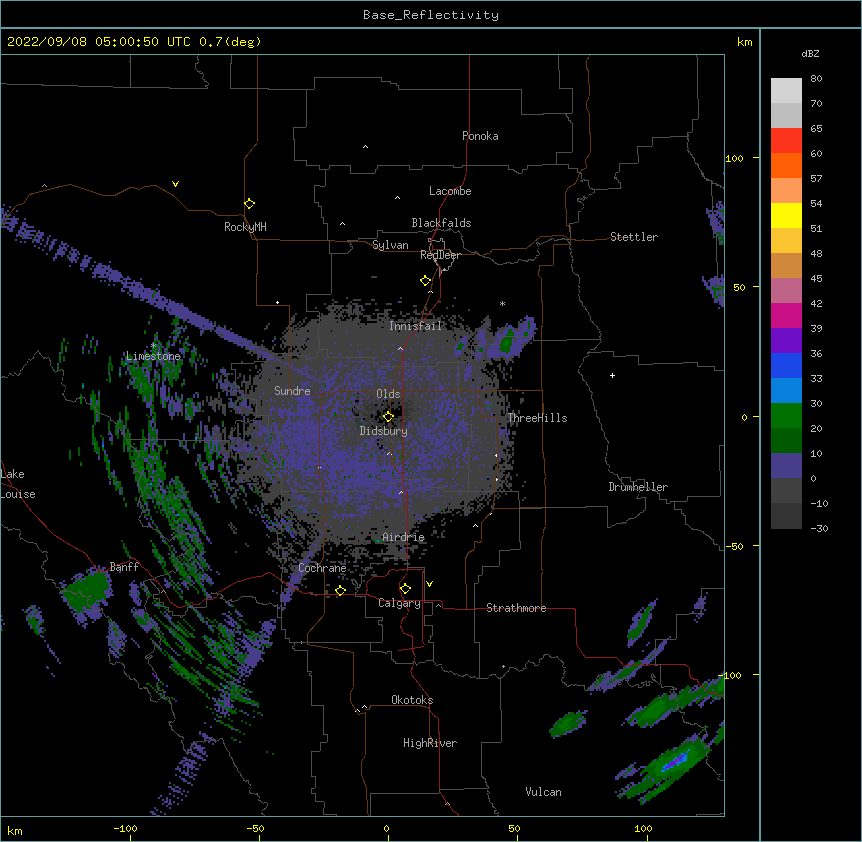This screenshot has width=862, height=842.
Task: Click the -100 tick label on the right axis
Action: 731,675
